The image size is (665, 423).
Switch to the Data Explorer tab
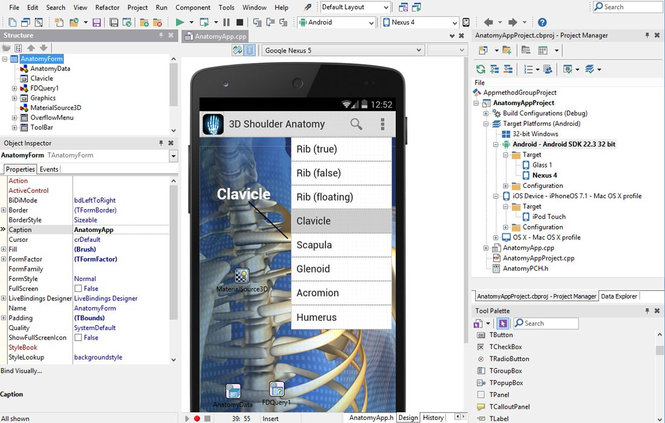[x=619, y=296]
